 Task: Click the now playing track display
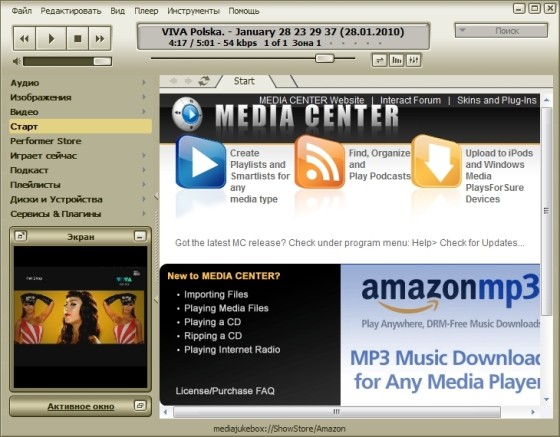click(283, 37)
